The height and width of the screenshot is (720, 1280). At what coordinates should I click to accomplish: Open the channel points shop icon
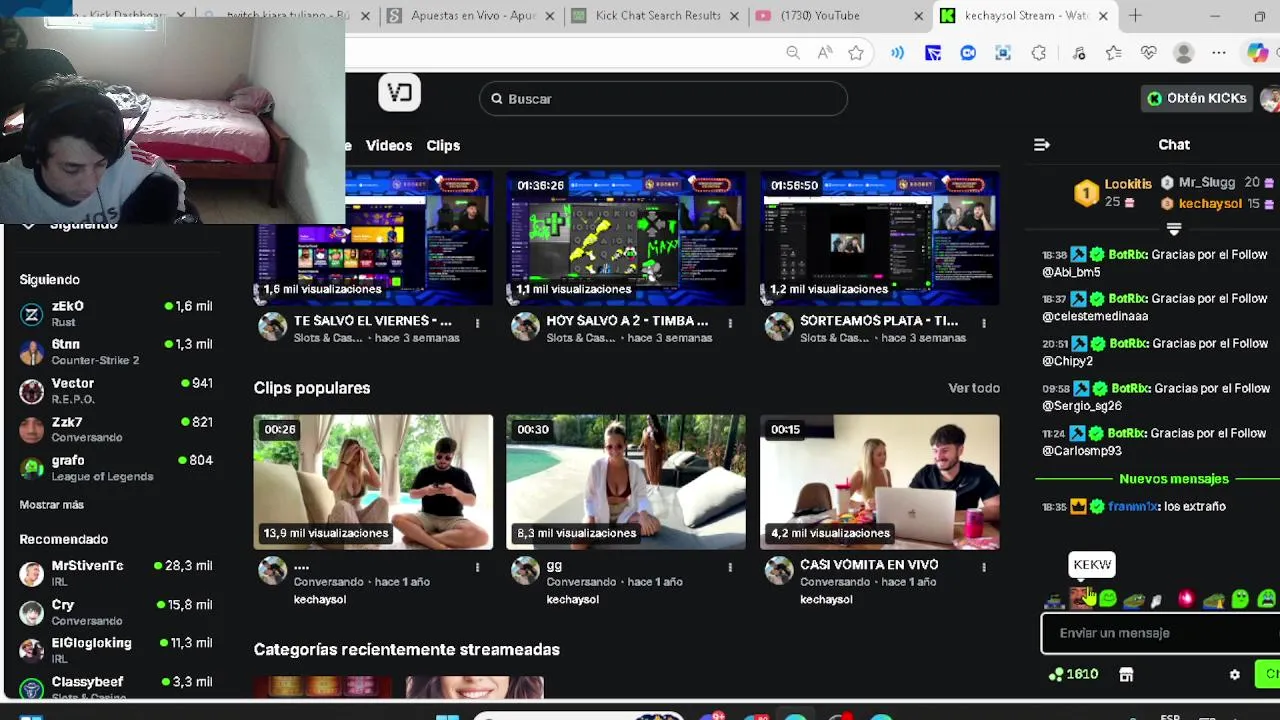tap(1126, 675)
